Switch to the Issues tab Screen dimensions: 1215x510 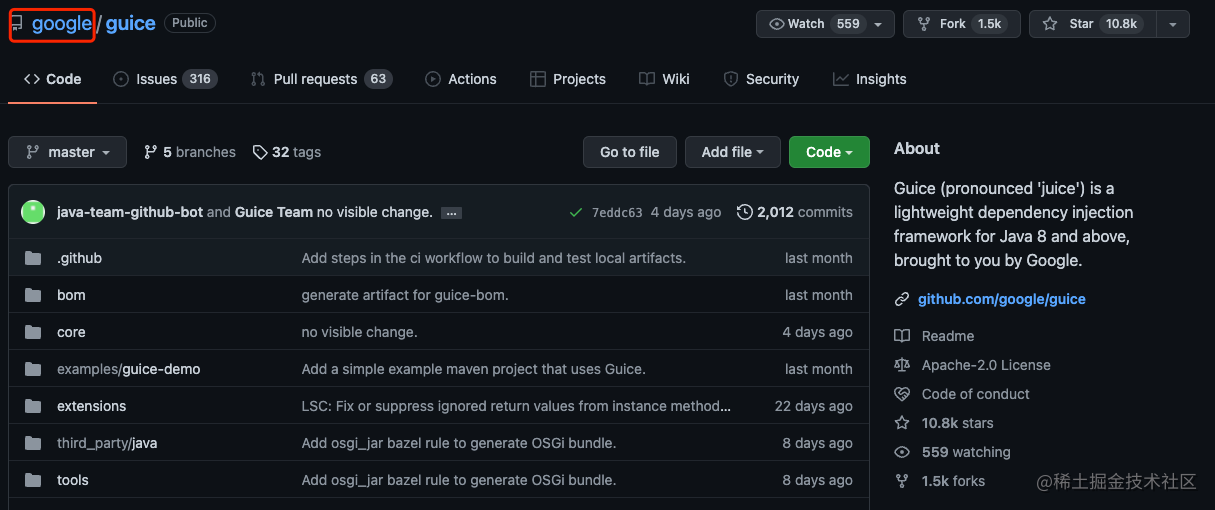pos(165,79)
